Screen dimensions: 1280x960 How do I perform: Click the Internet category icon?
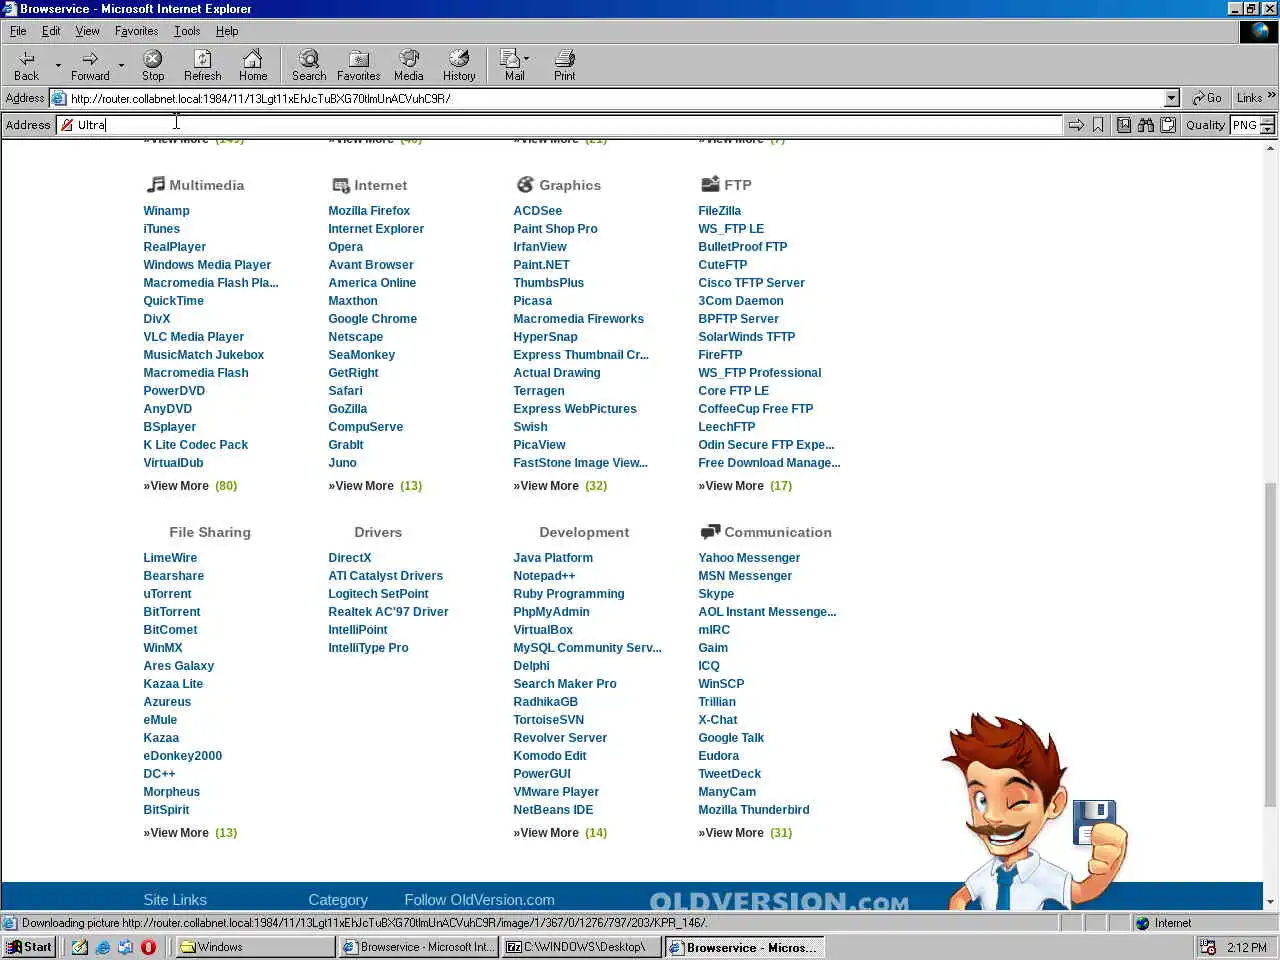(341, 185)
